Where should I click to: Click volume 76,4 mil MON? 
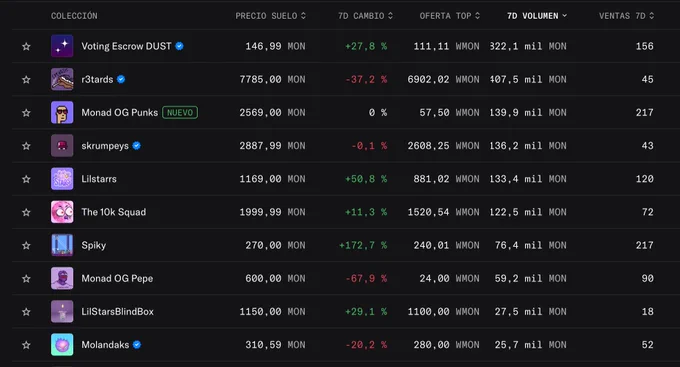click(x=530, y=245)
